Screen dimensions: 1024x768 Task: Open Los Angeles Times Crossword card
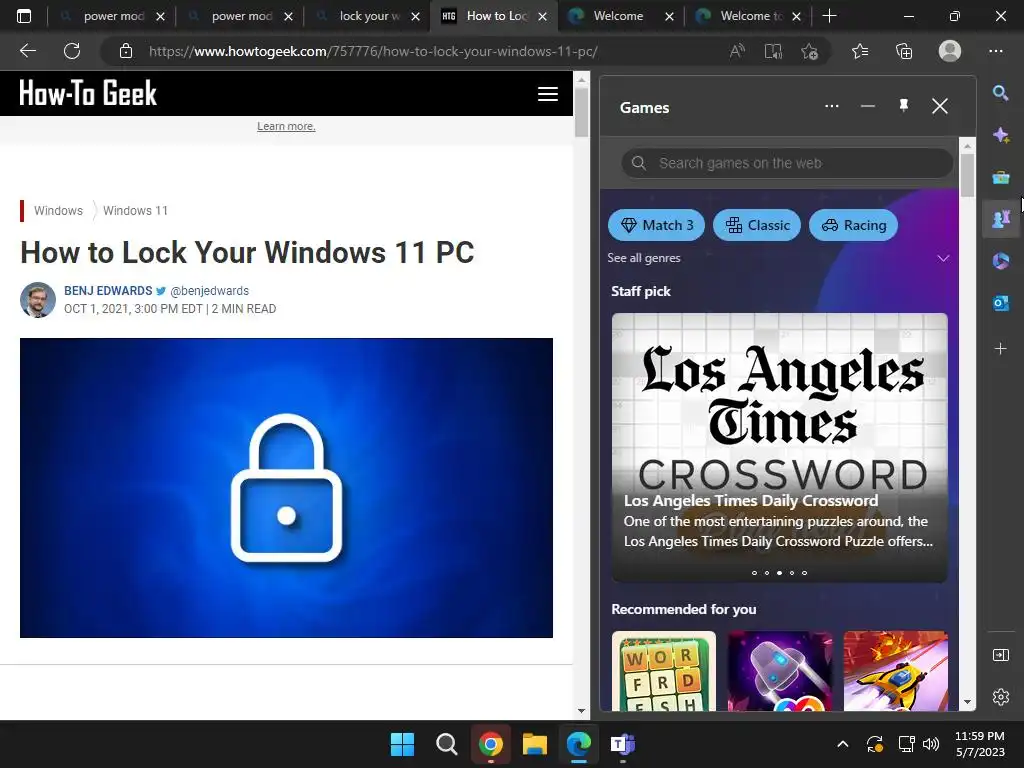tap(779, 447)
